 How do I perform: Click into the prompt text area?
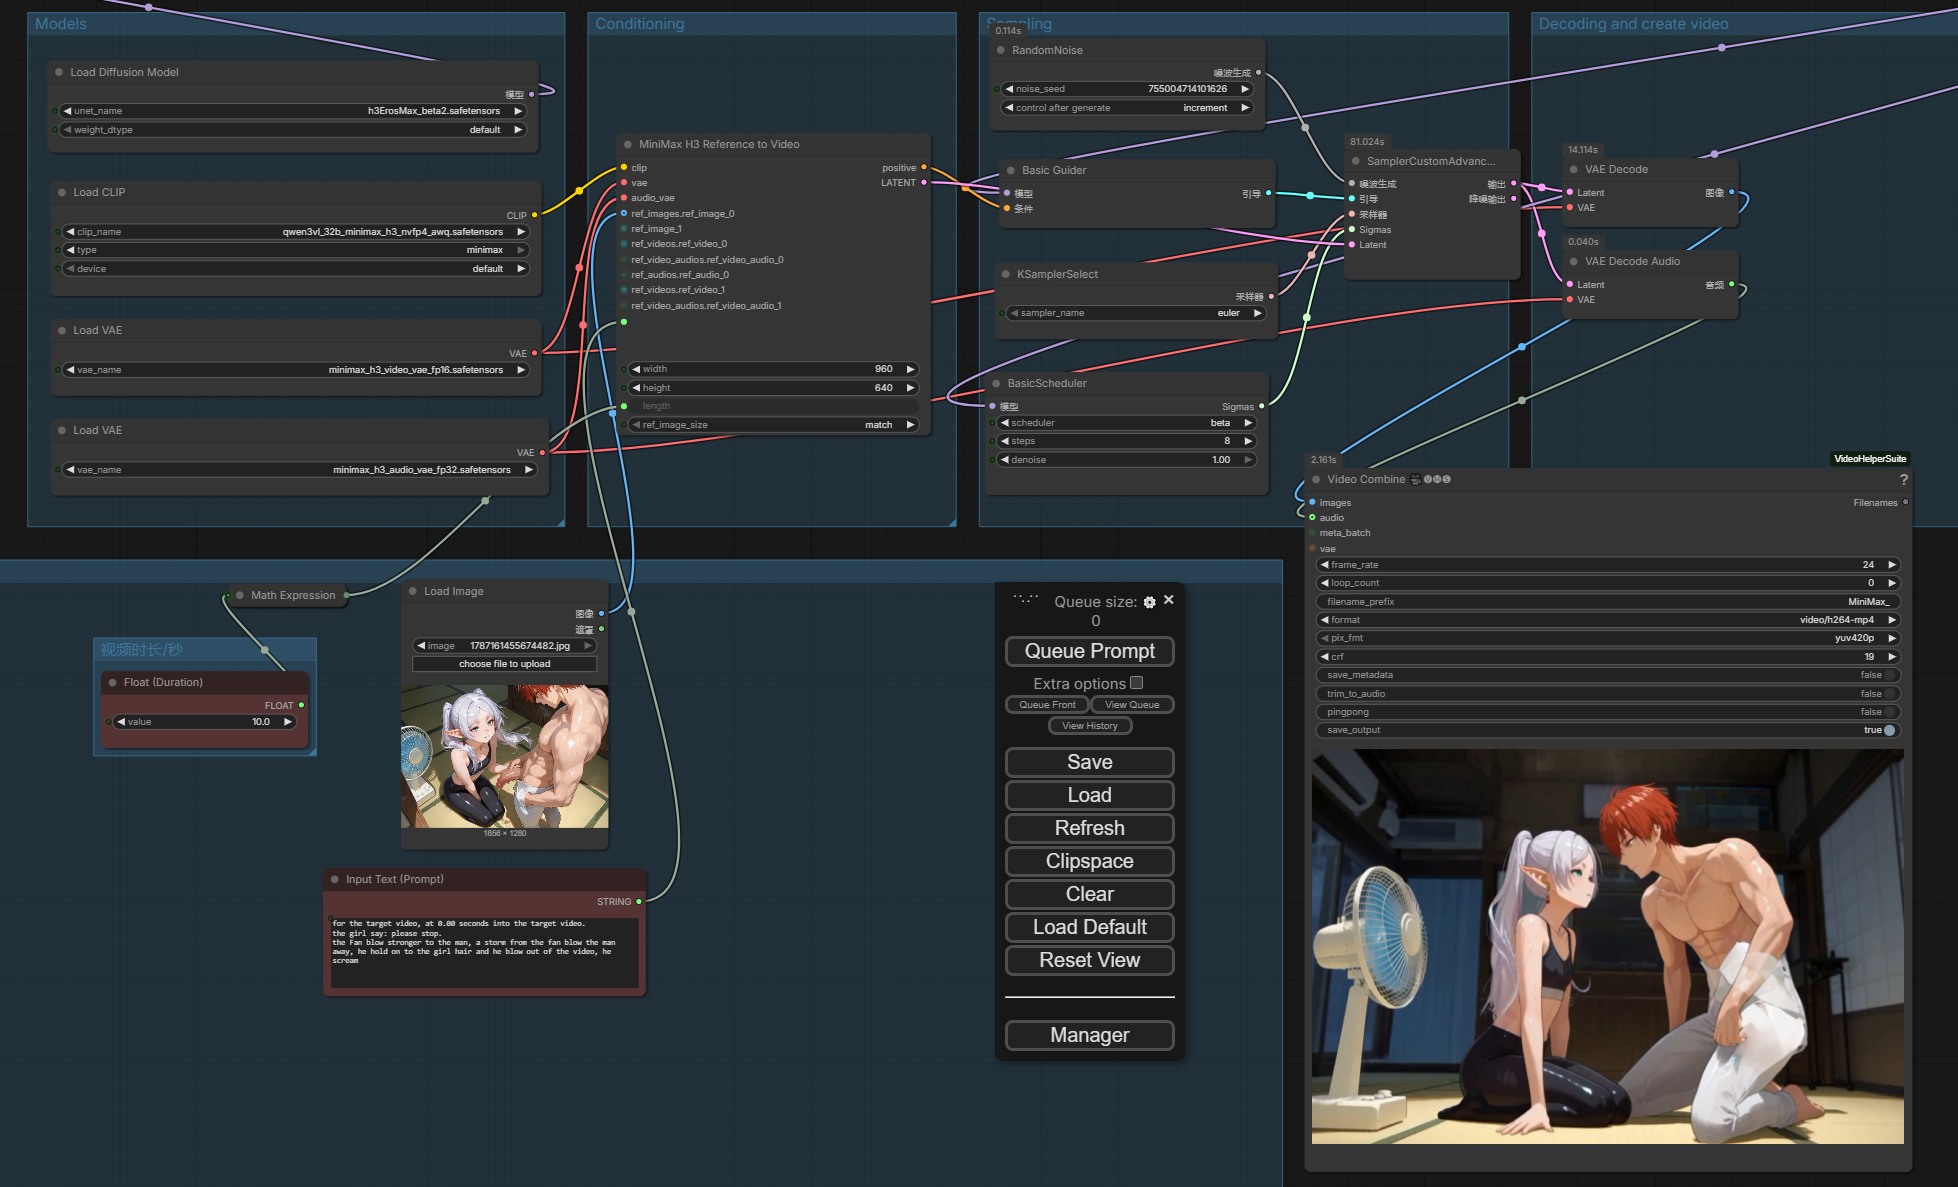click(485, 951)
